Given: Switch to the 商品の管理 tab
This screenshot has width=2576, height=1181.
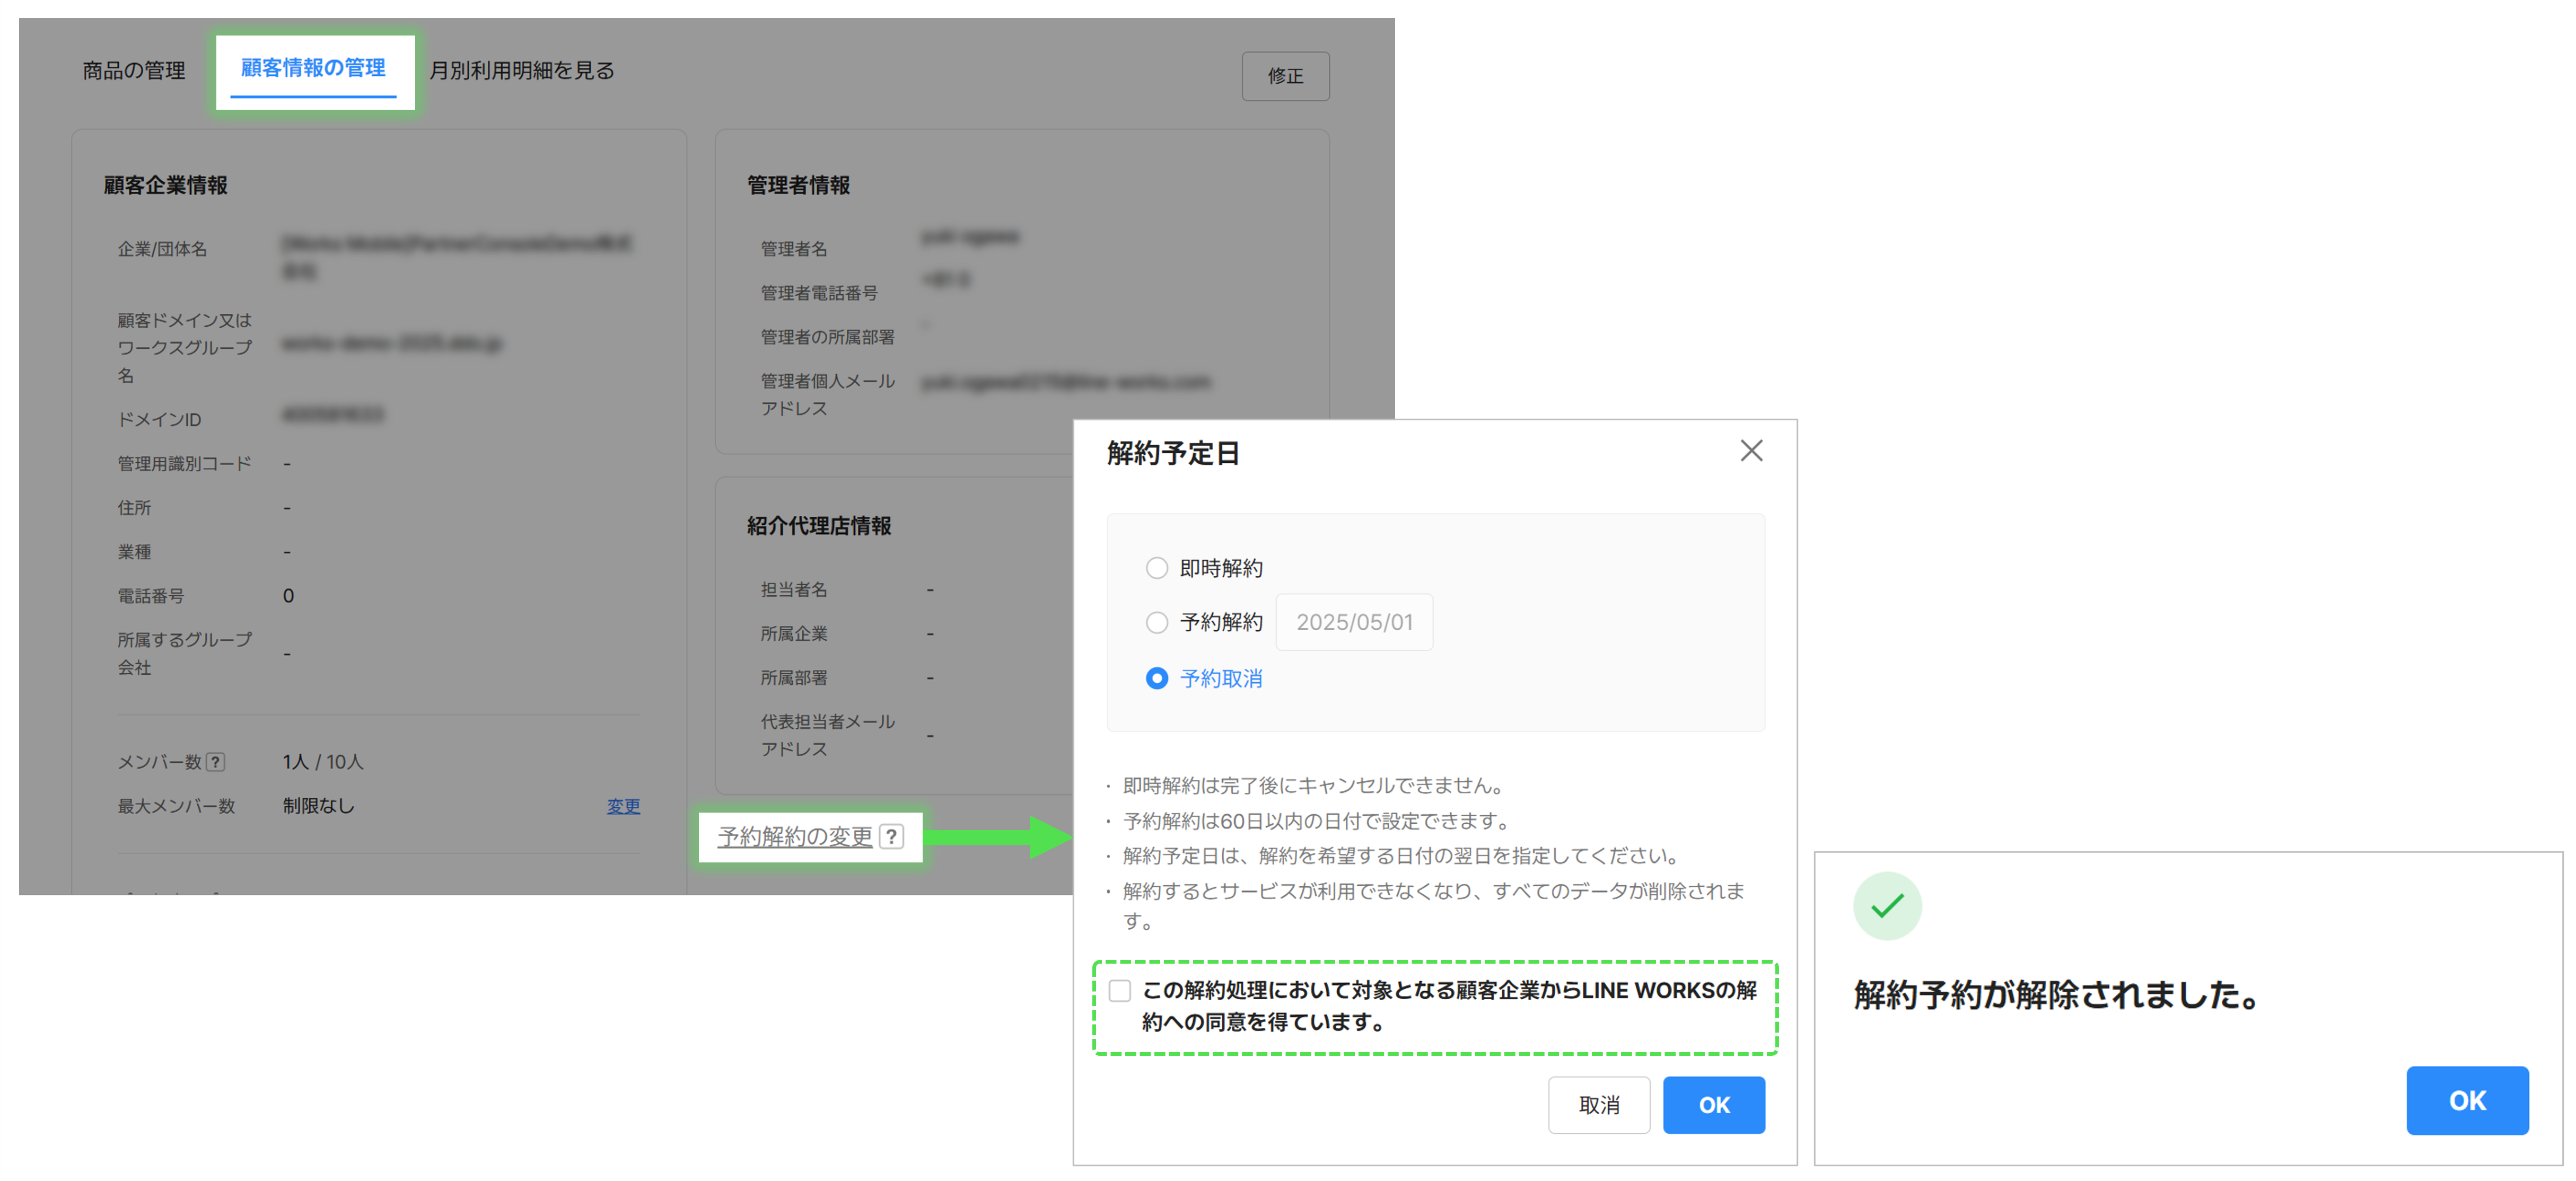Looking at the screenshot, I should (x=134, y=70).
